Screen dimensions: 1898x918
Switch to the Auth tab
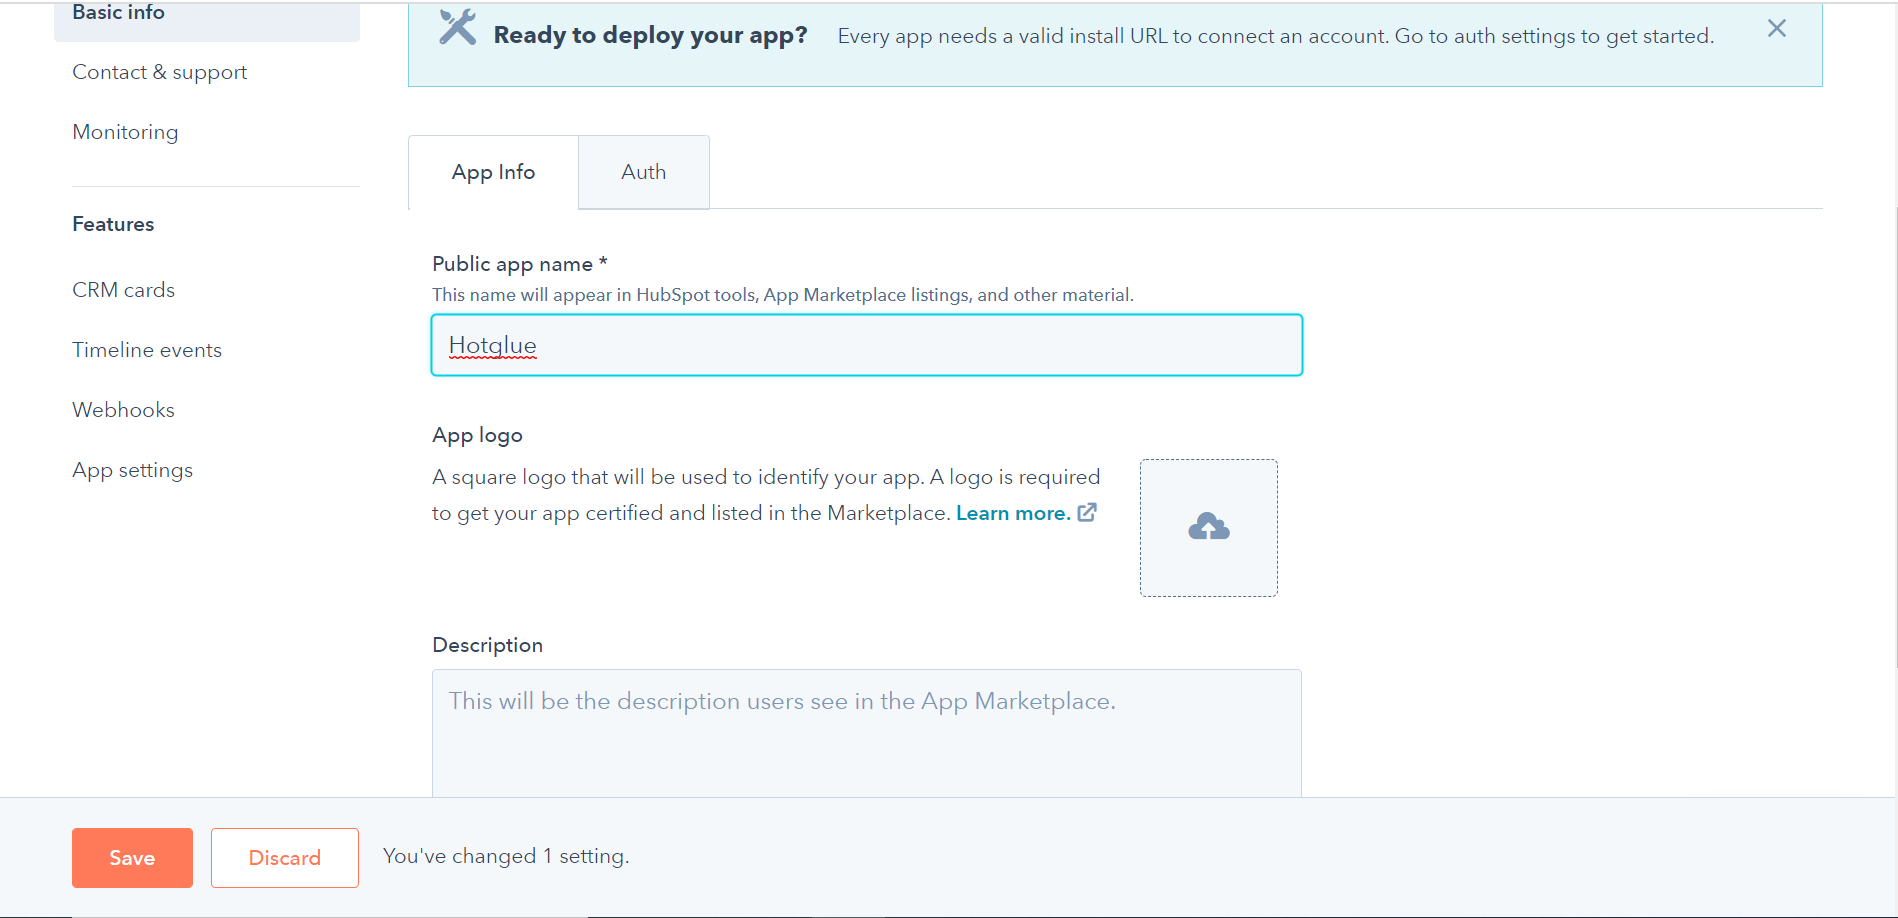[x=644, y=172]
